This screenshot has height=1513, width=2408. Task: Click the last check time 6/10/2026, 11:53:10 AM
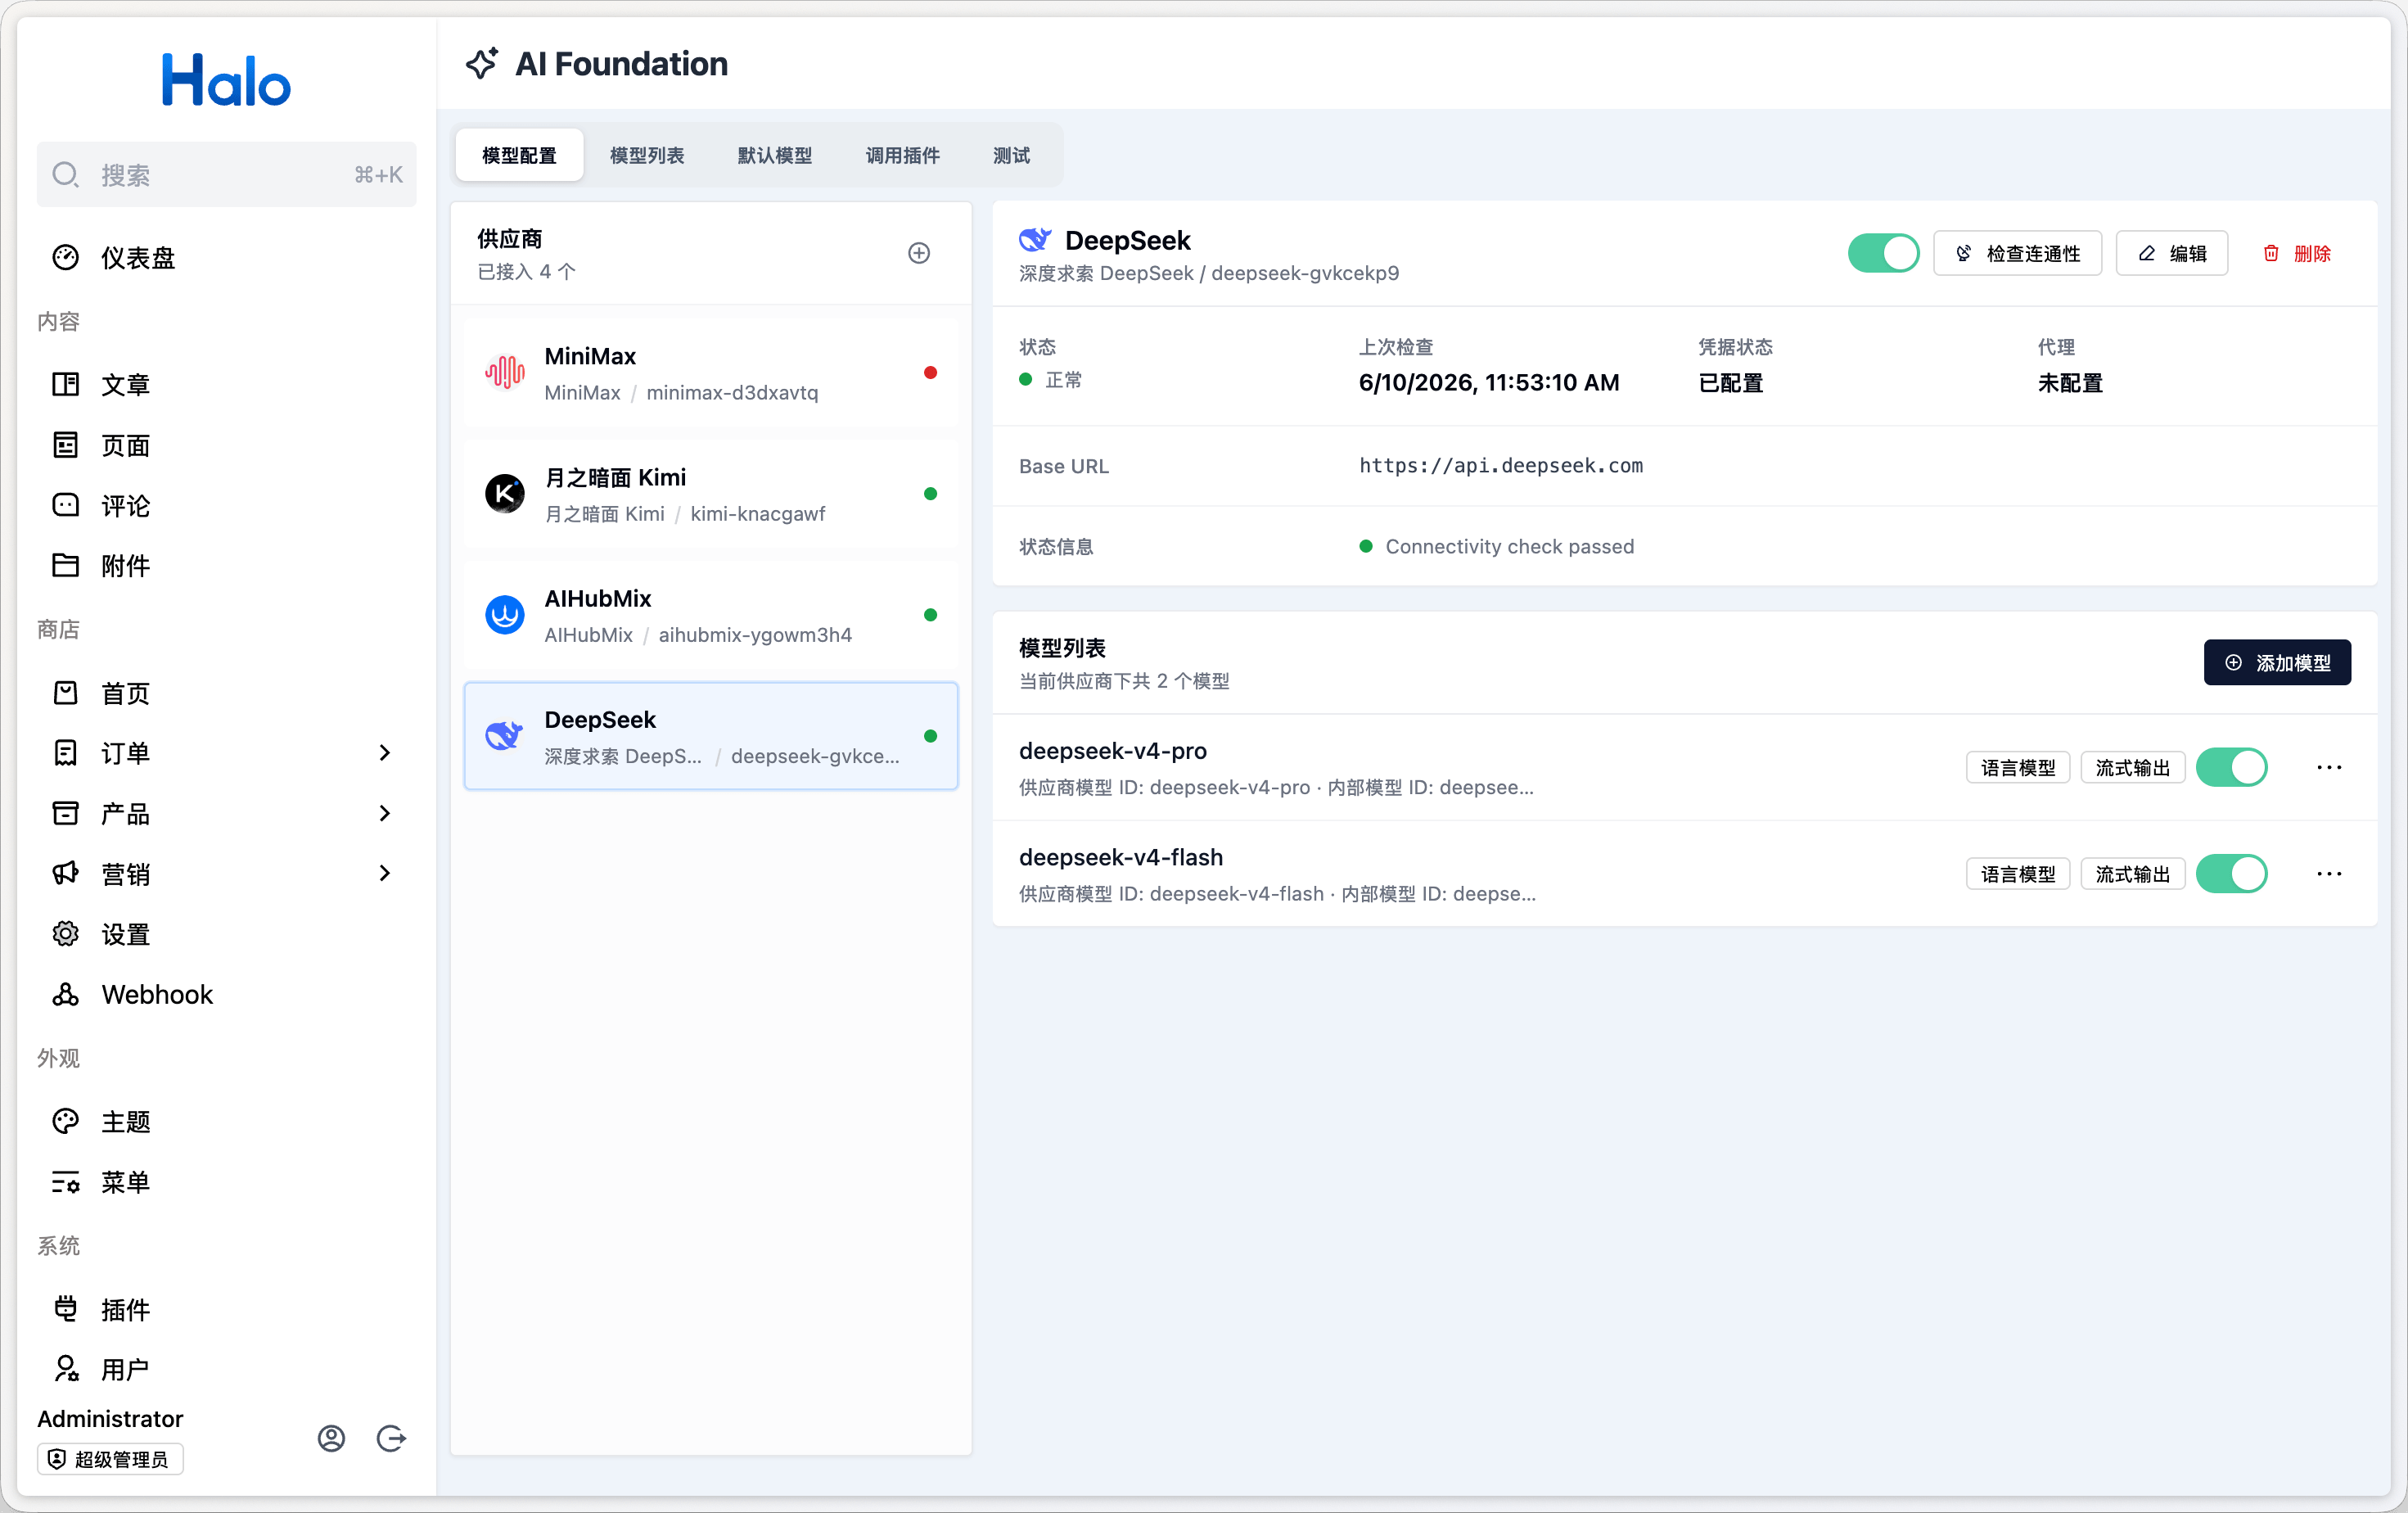1488,383
